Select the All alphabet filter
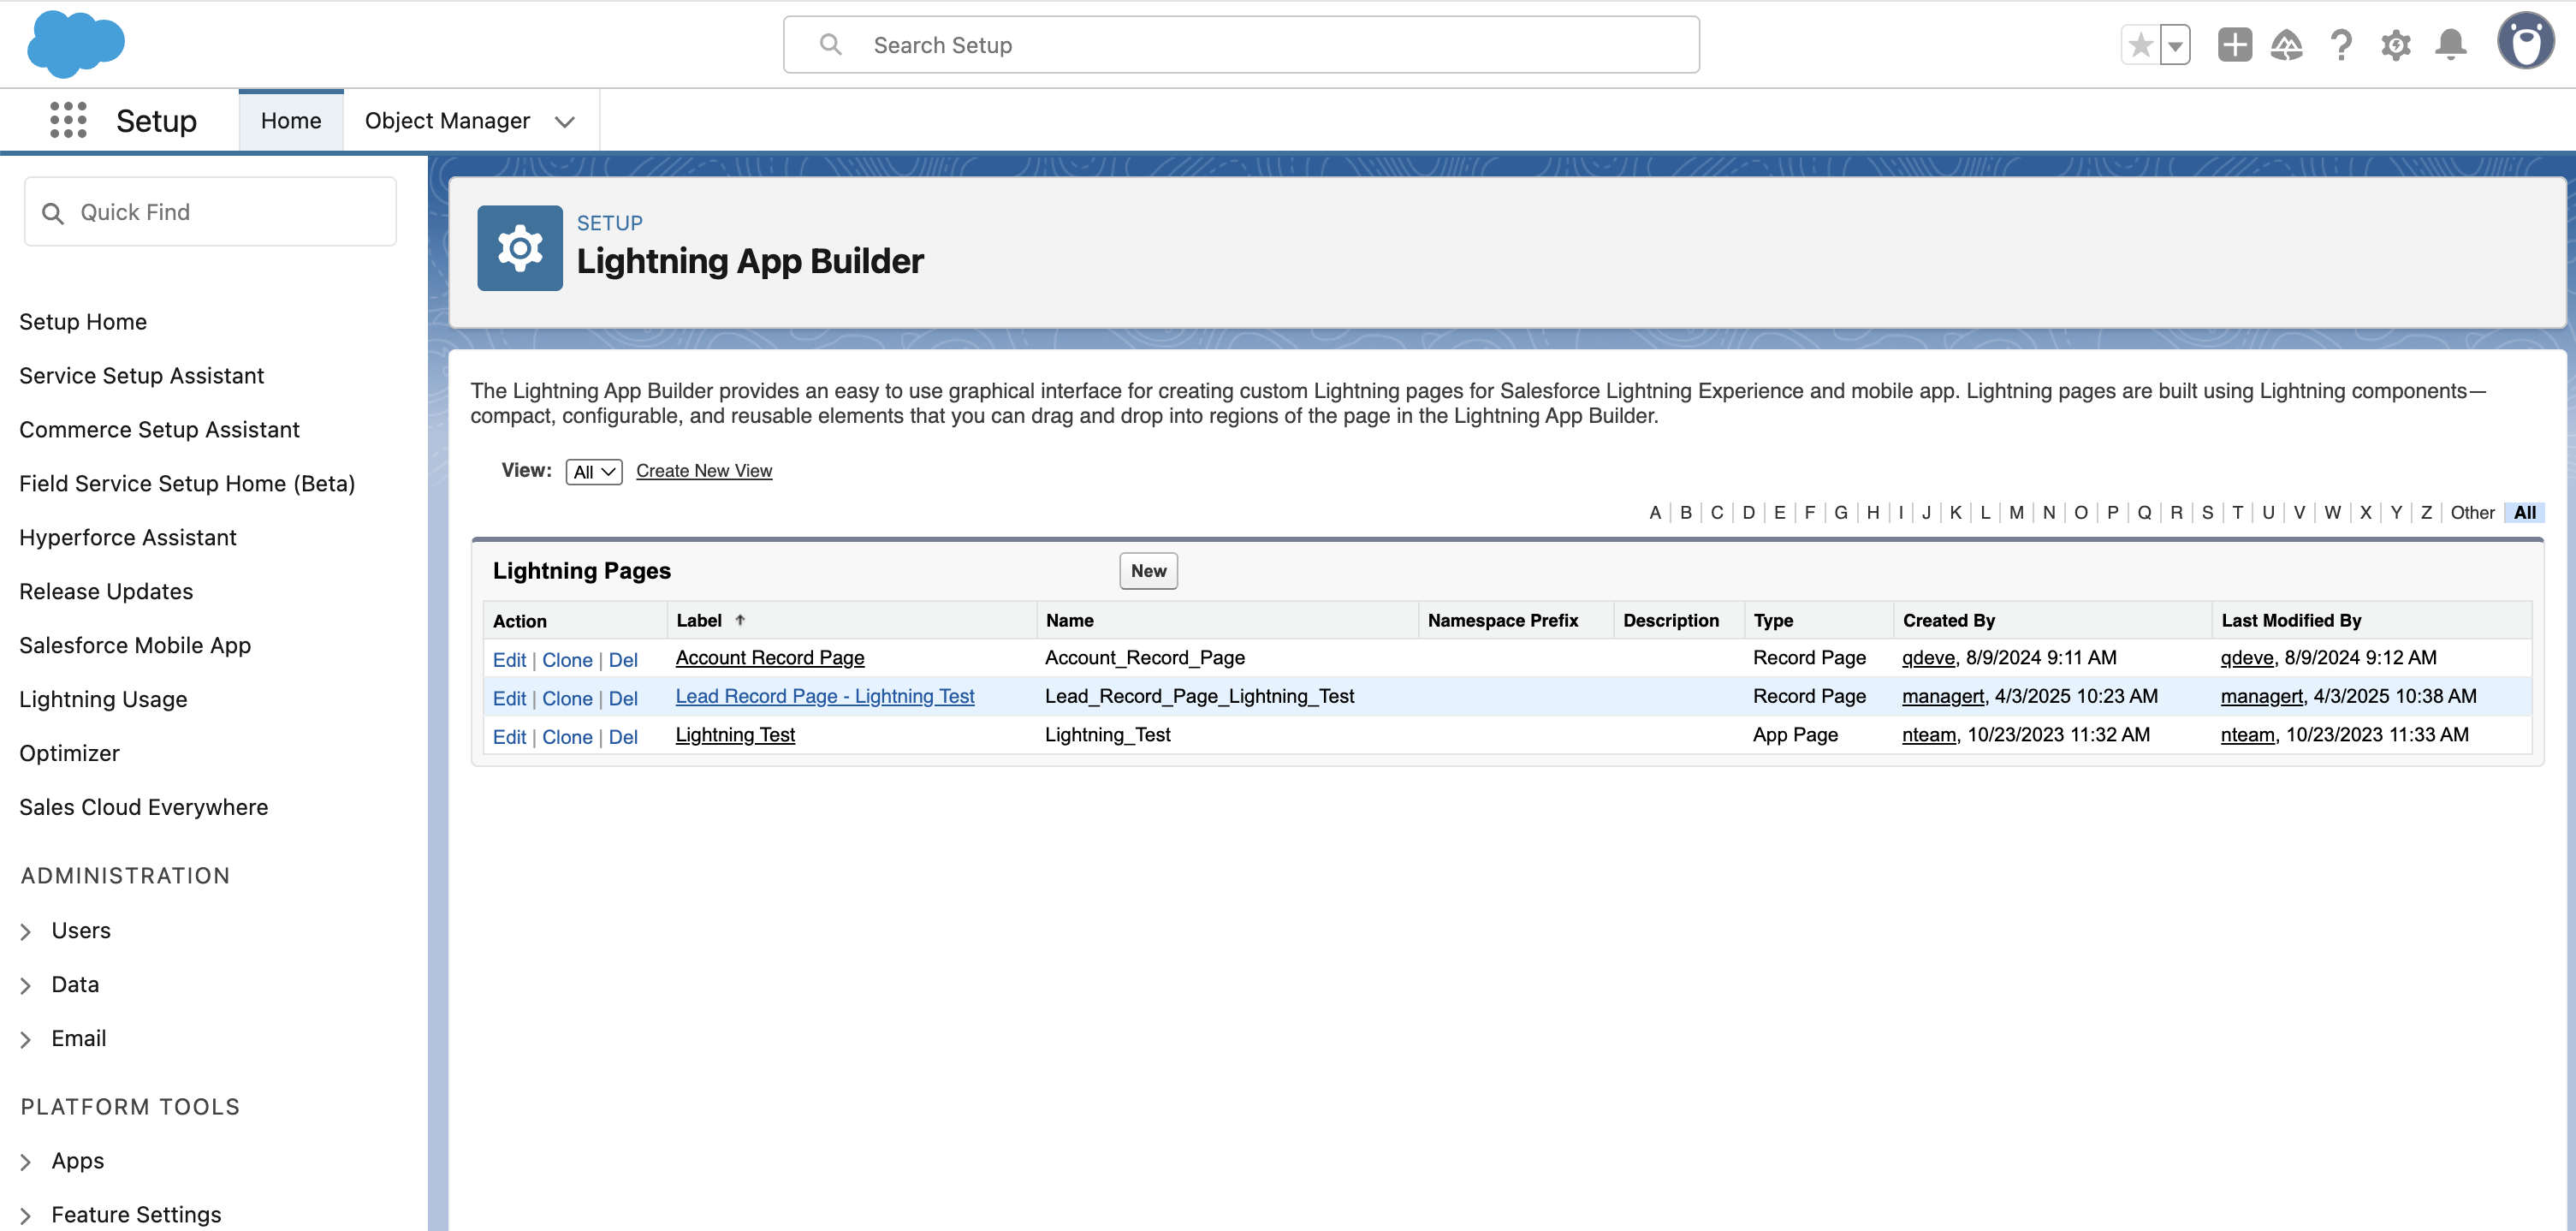This screenshot has height=1231, width=2576. pos(2525,513)
